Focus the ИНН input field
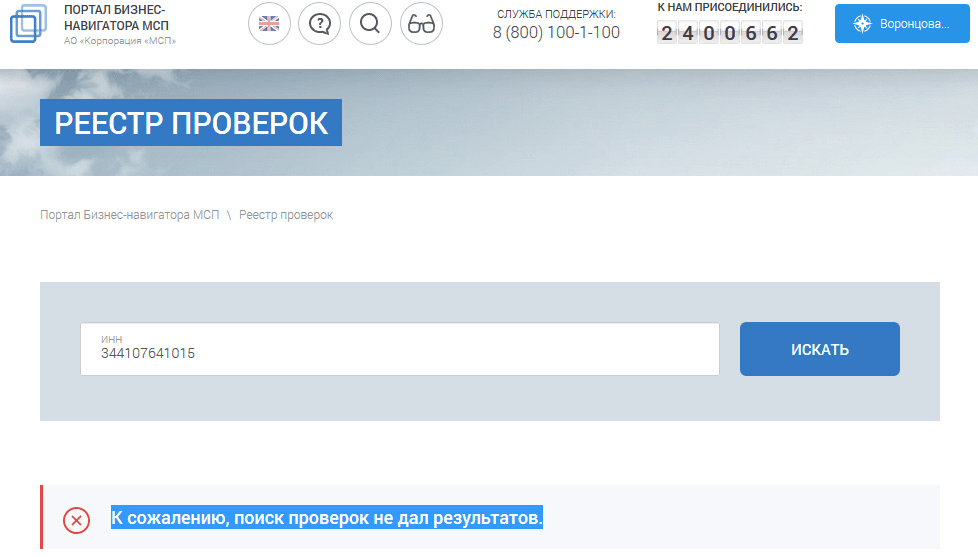 tap(399, 350)
